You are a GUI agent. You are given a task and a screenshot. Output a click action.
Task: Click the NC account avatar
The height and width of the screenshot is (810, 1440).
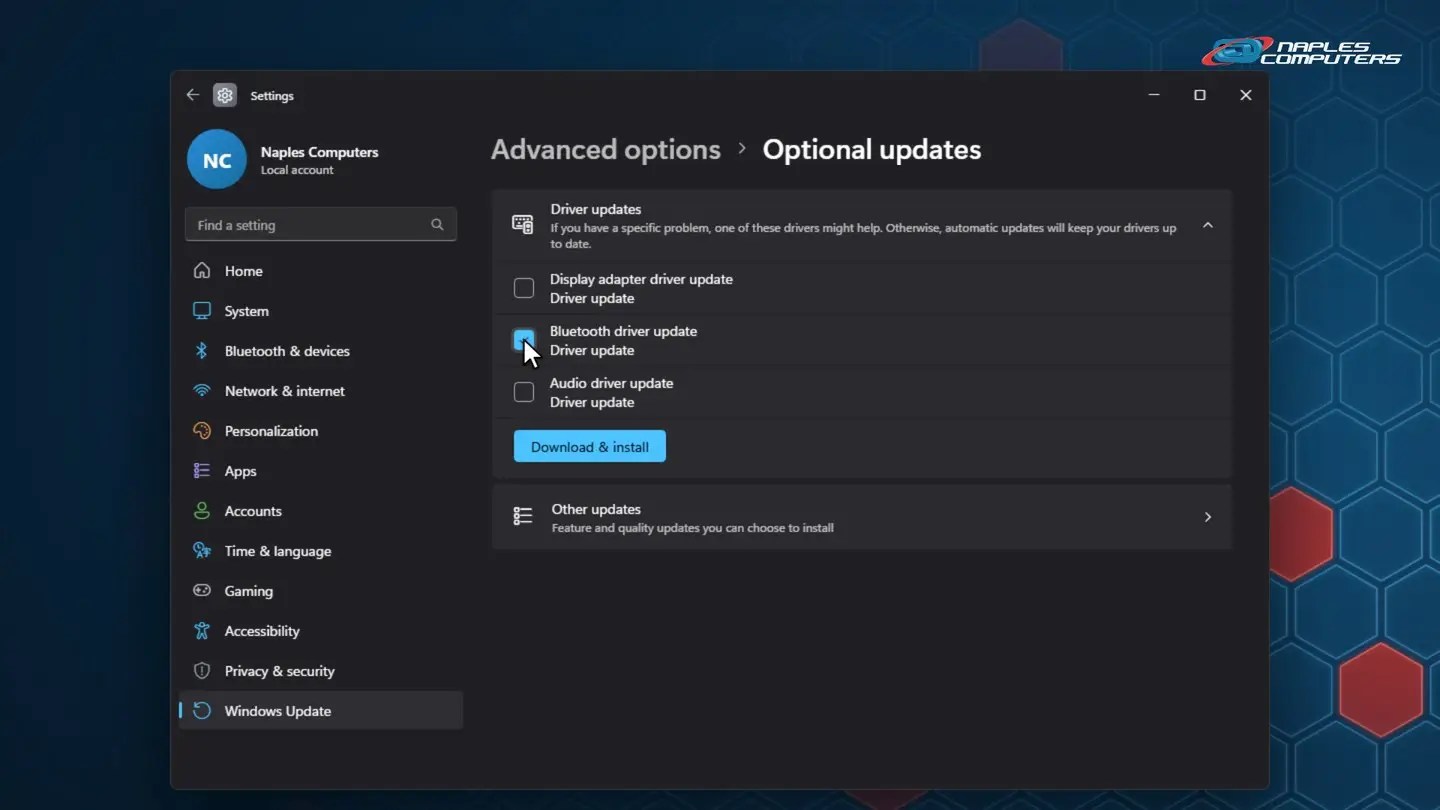click(x=217, y=160)
